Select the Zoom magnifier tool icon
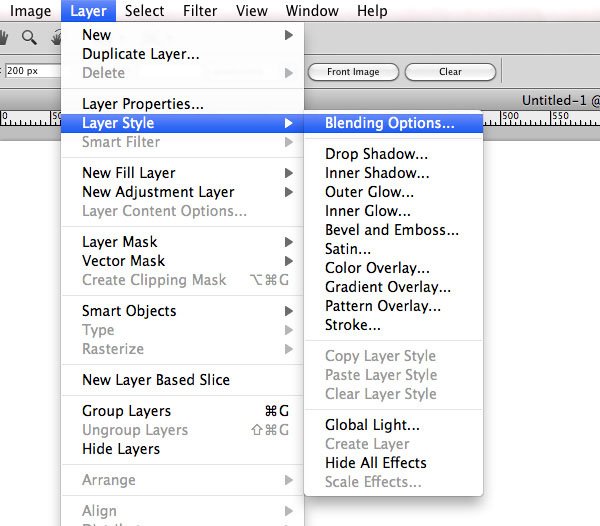This screenshot has height=526, width=600. 29,38
